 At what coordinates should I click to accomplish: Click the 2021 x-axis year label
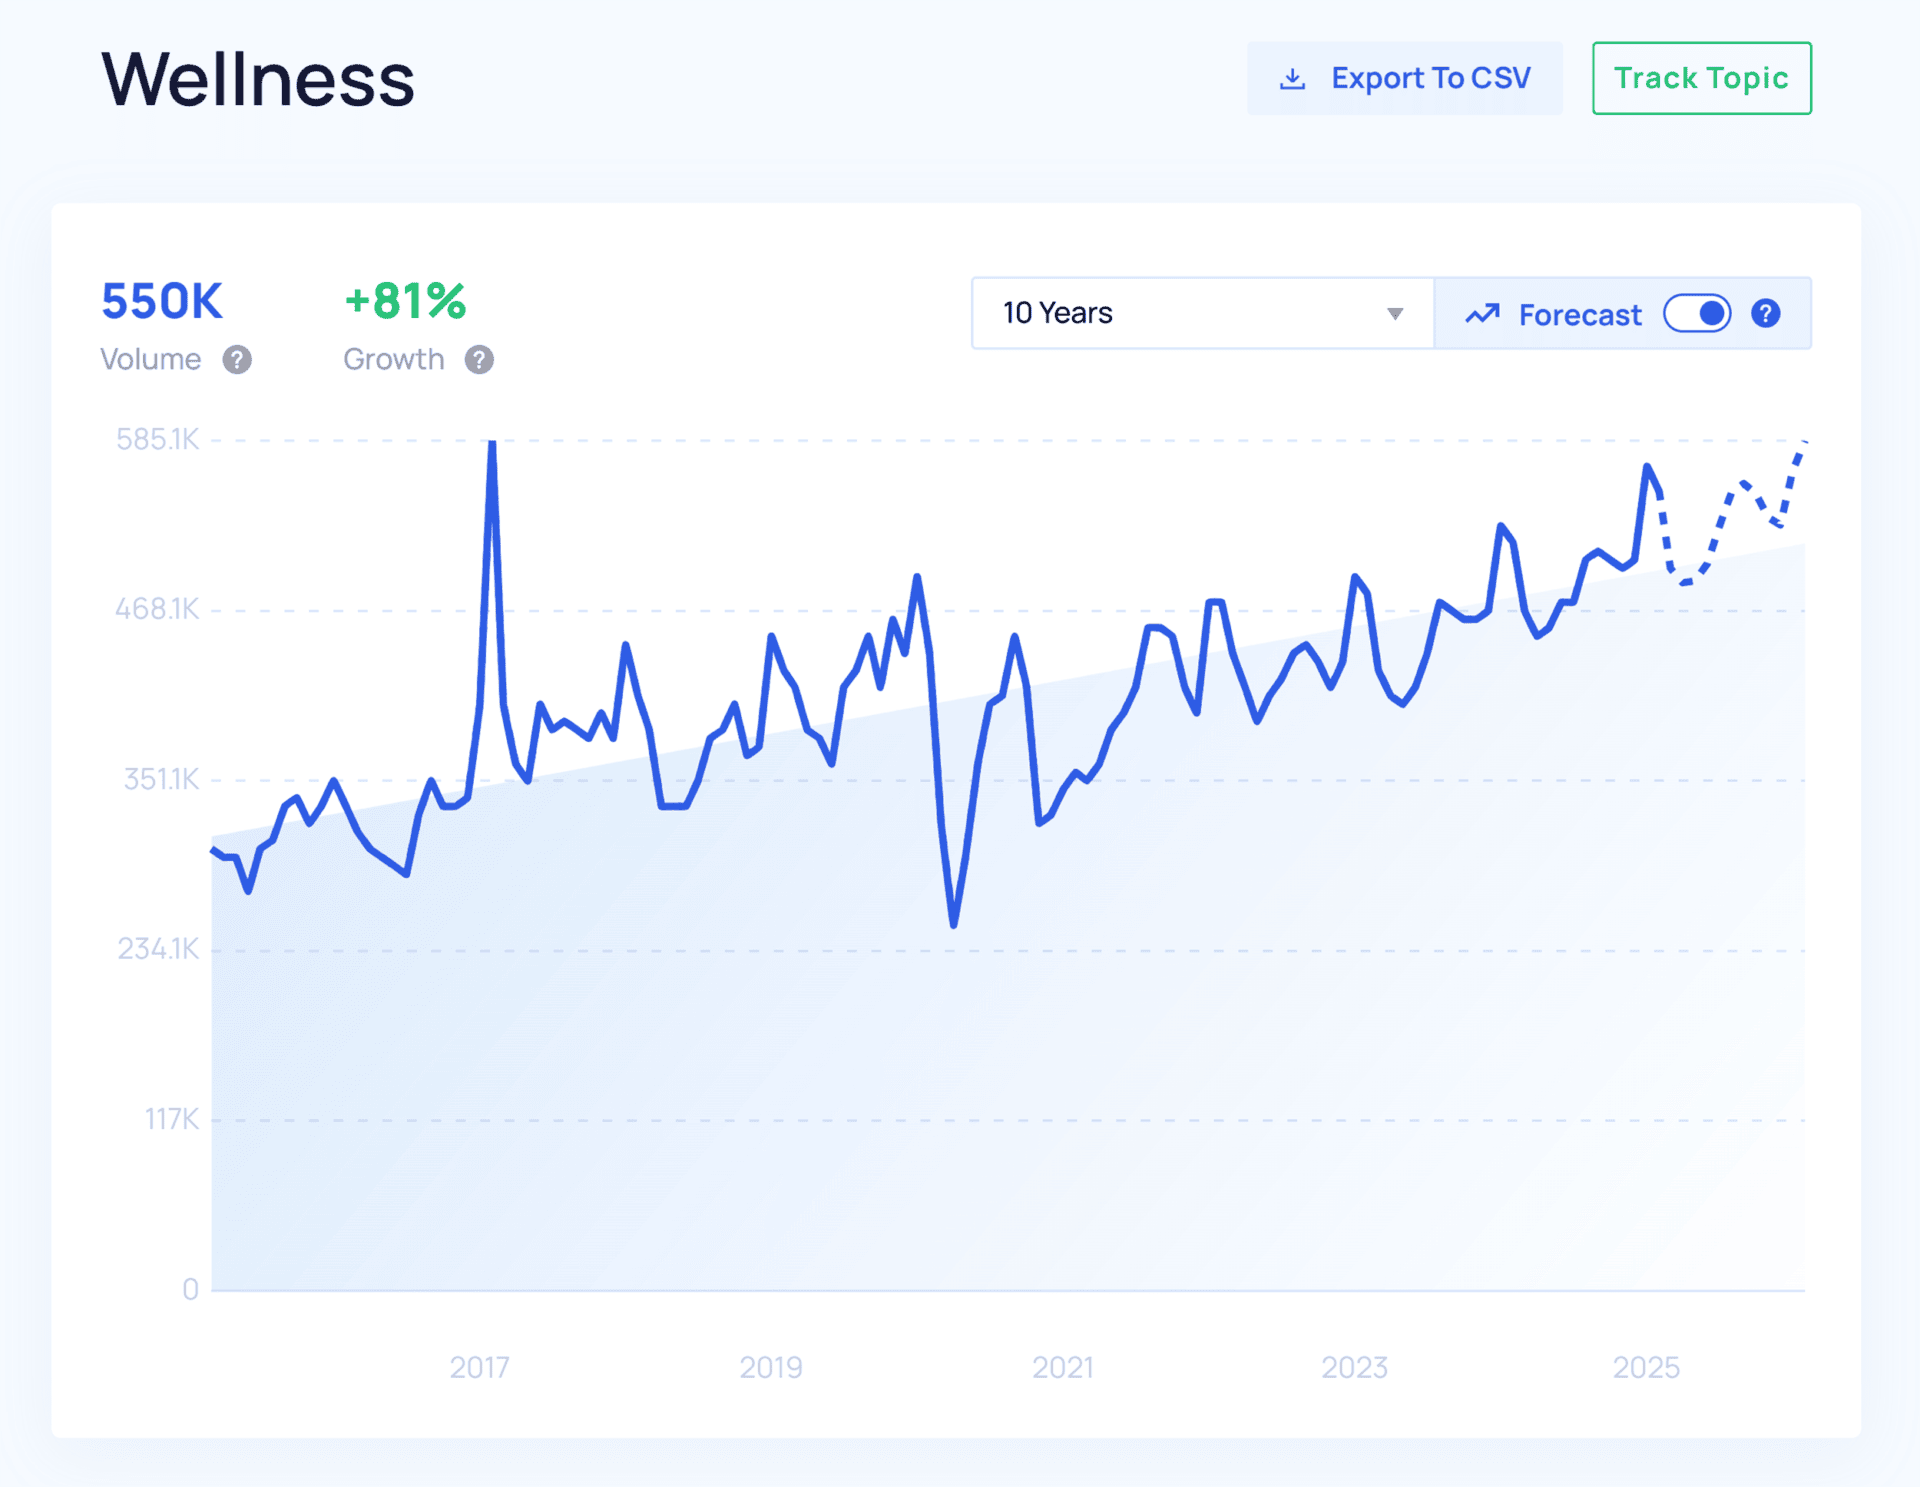click(1062, 1367)
